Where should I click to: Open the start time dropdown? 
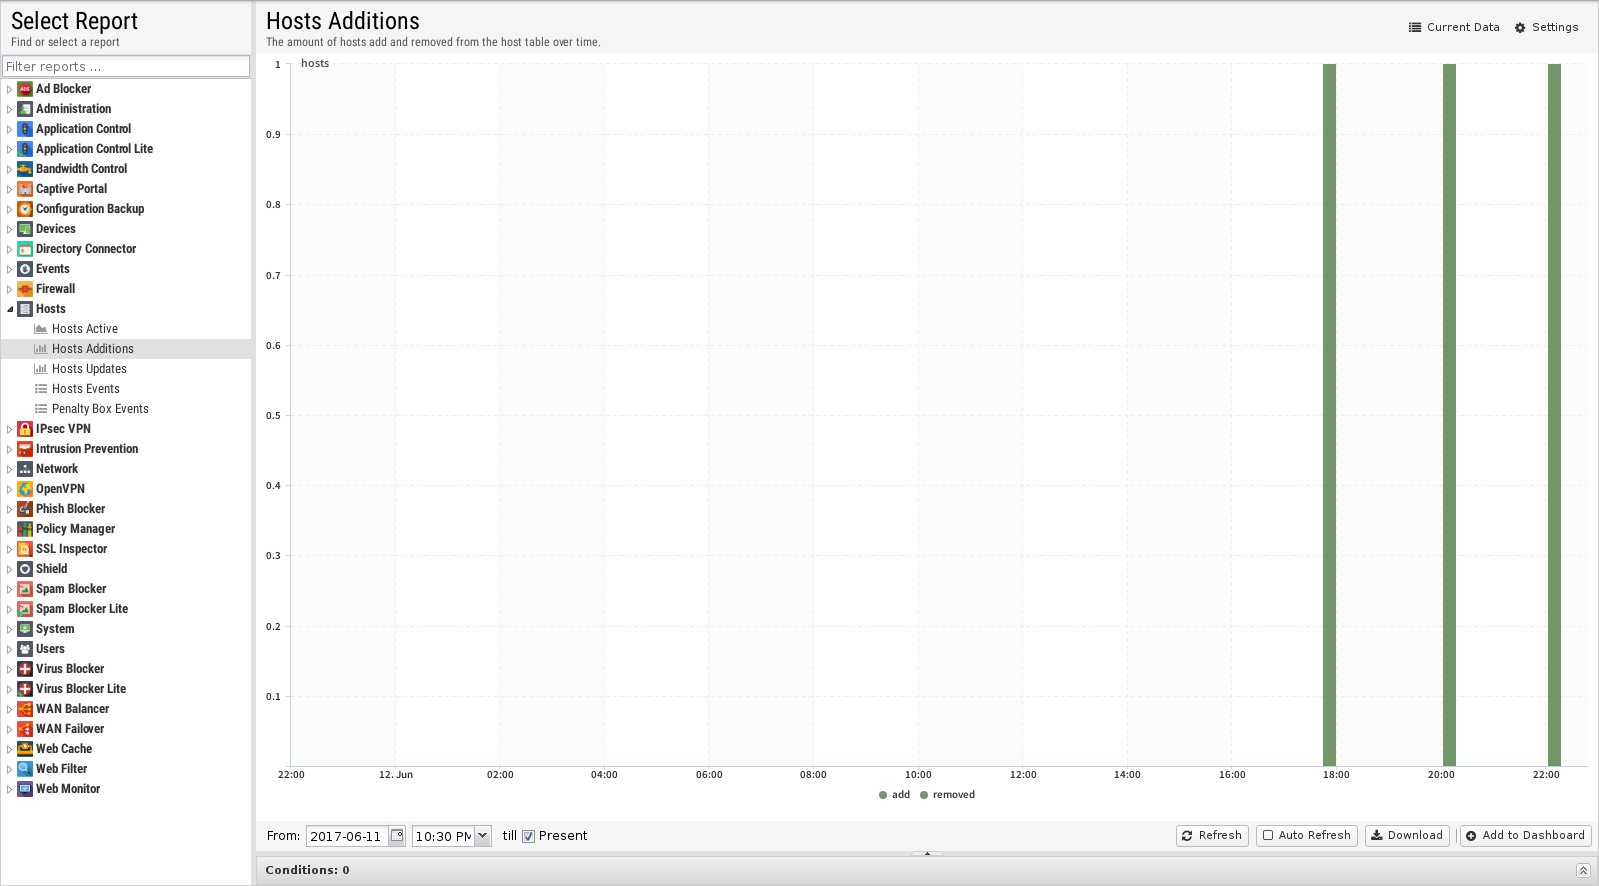click(x=483, y=836)
